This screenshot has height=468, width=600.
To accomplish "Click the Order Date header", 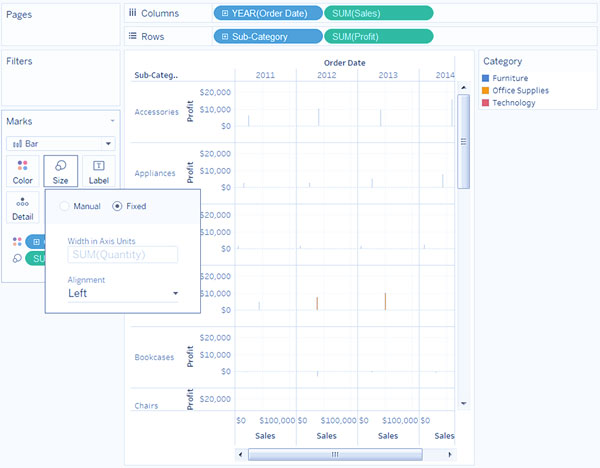I will pos(344,63).
